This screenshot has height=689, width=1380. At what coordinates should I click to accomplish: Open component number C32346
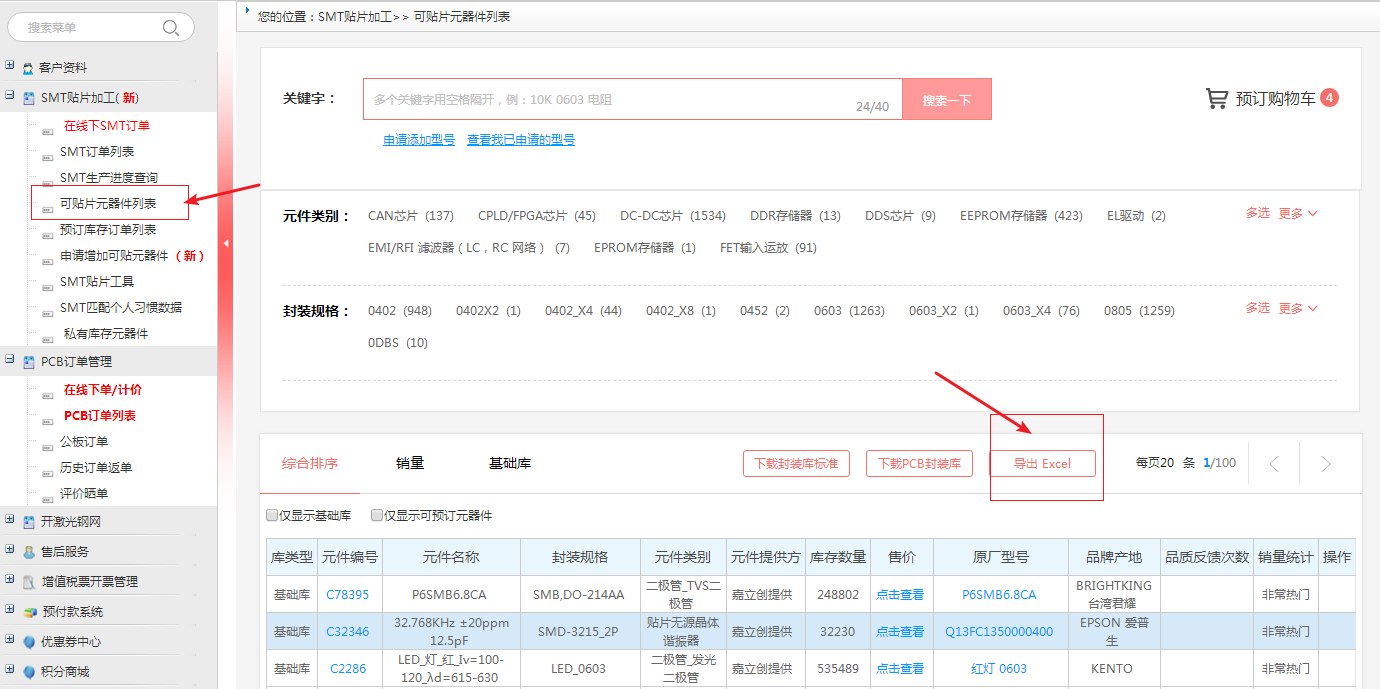(x=348, y=632)
